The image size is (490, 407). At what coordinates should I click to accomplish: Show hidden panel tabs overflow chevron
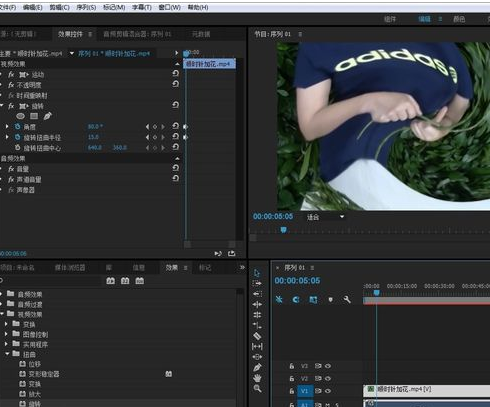click(x=242, y=267)
